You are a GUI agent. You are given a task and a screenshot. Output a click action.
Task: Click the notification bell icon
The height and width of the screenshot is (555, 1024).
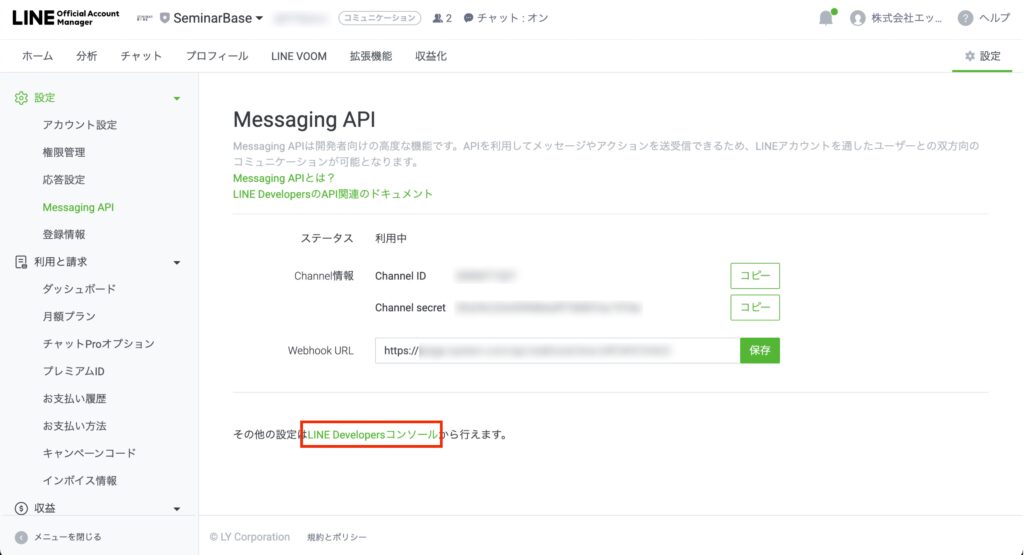[x=826, y=18]
